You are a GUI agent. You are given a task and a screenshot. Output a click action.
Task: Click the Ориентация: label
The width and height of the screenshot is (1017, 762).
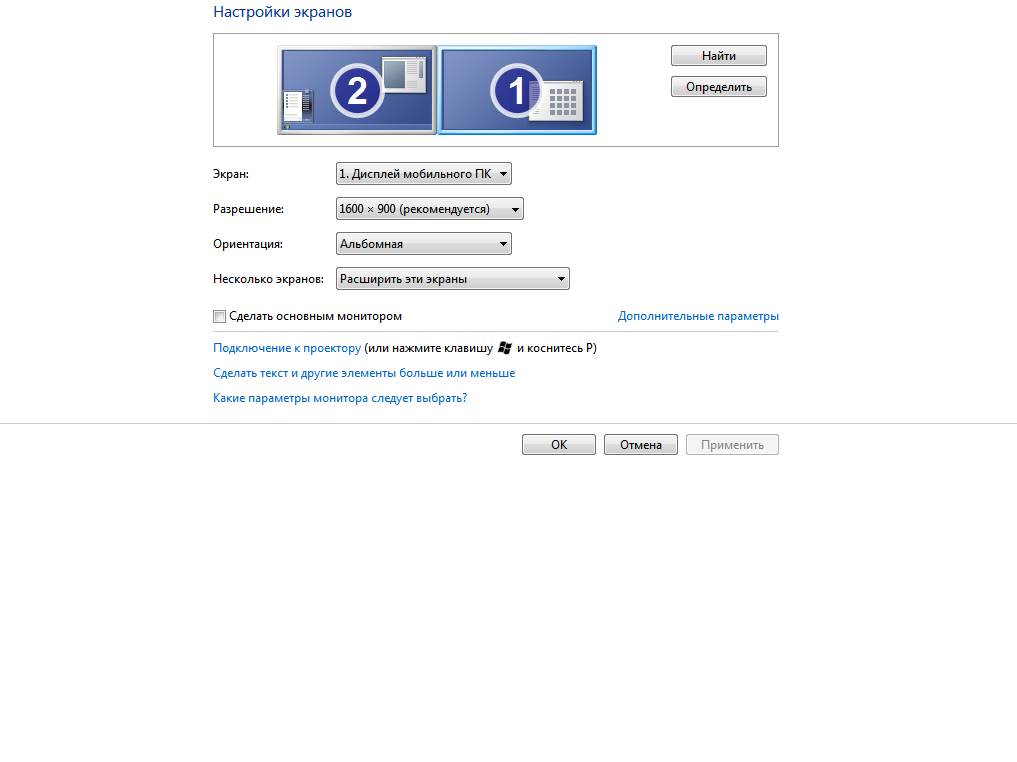(248, 244)
